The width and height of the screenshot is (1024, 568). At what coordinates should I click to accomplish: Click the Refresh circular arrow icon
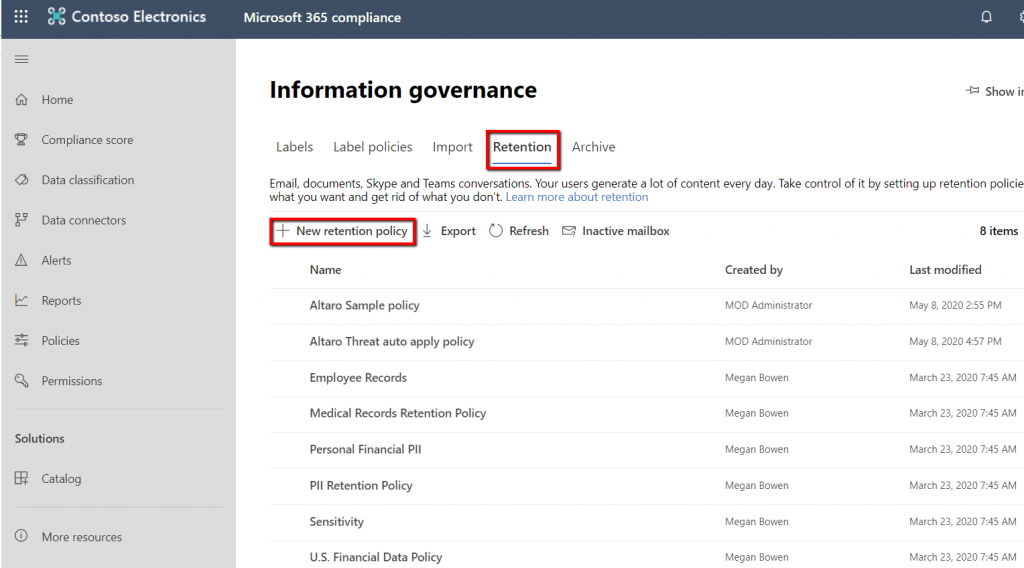(x=496, y=230)
